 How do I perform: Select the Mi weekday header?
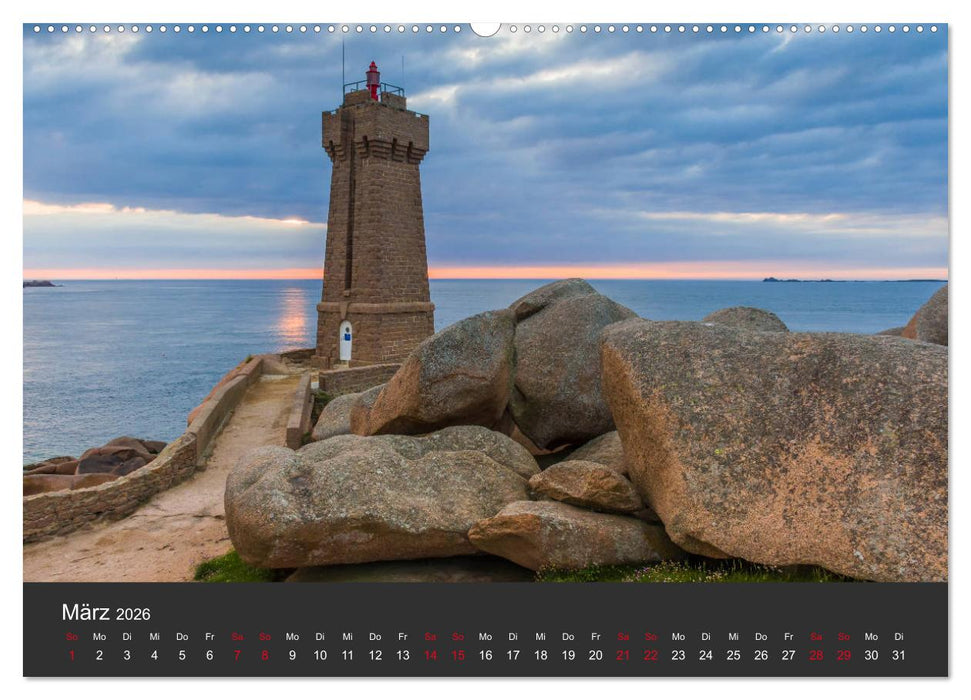tap(154, 635)
